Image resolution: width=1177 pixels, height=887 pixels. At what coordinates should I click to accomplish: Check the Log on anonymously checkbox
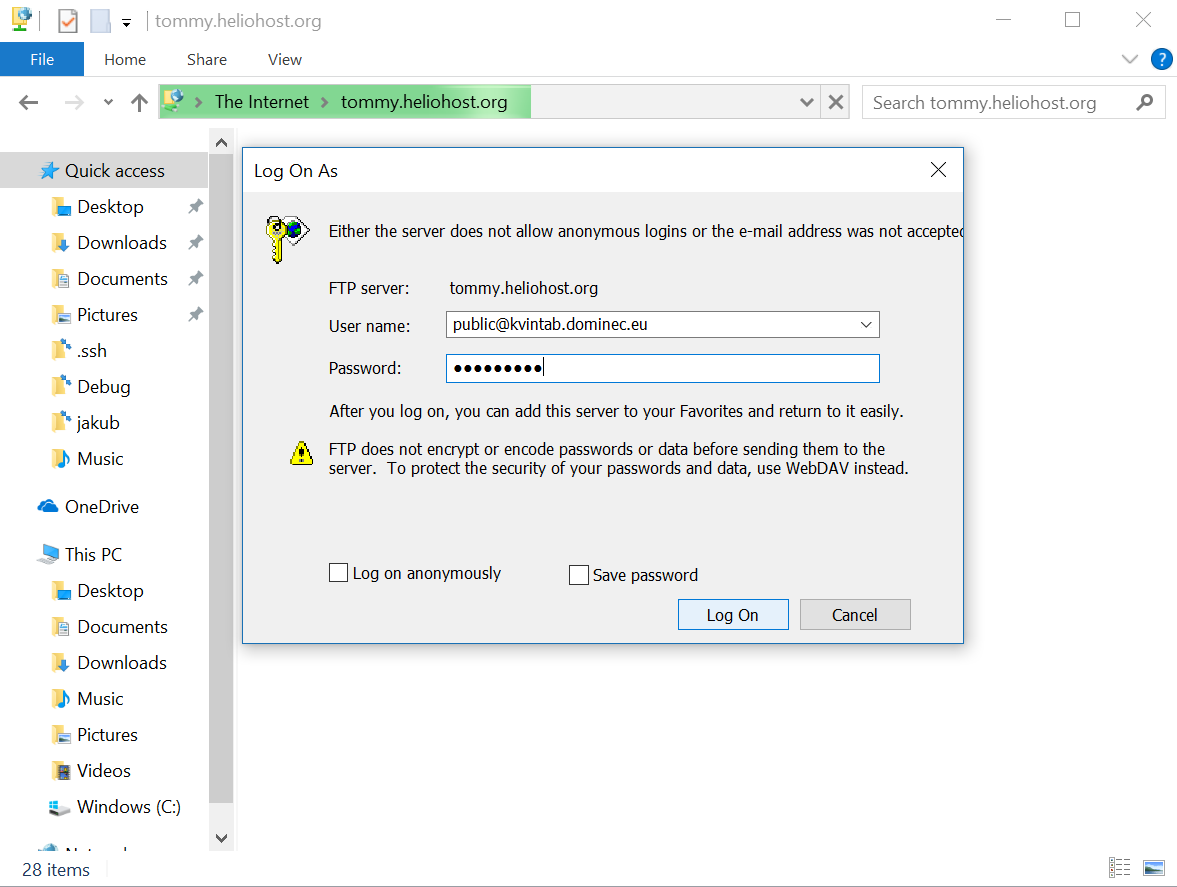pyautogui.click(x=339, y=573)
